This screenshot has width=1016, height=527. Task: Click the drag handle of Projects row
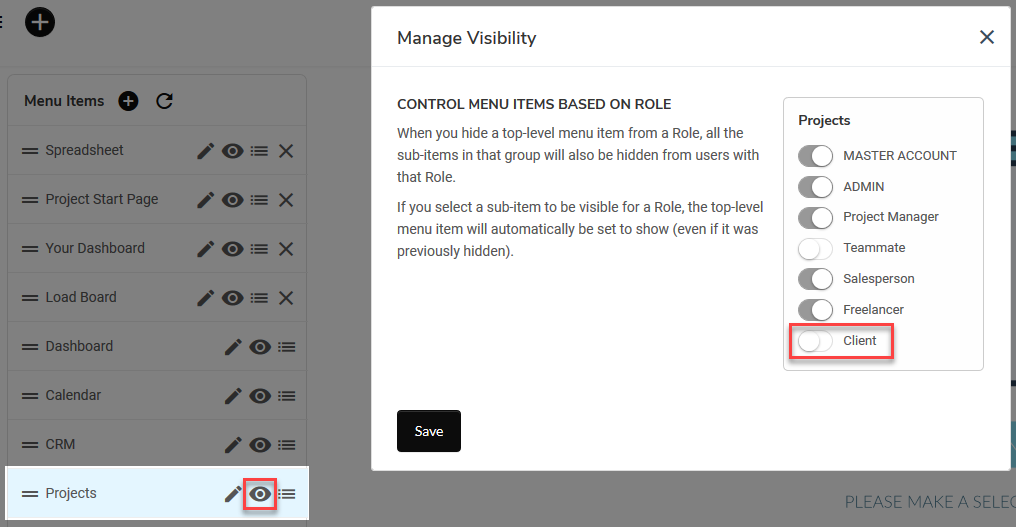tap(30, 494)
